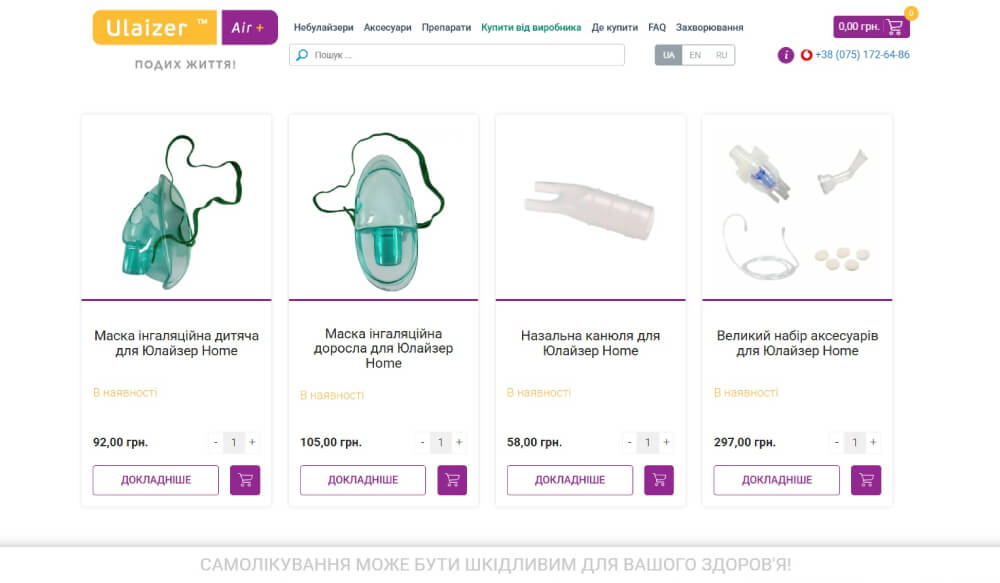Switch site language to RU
Image resolution: width=1000 pixels, height=583 pixels.
(x=721, y=55)
